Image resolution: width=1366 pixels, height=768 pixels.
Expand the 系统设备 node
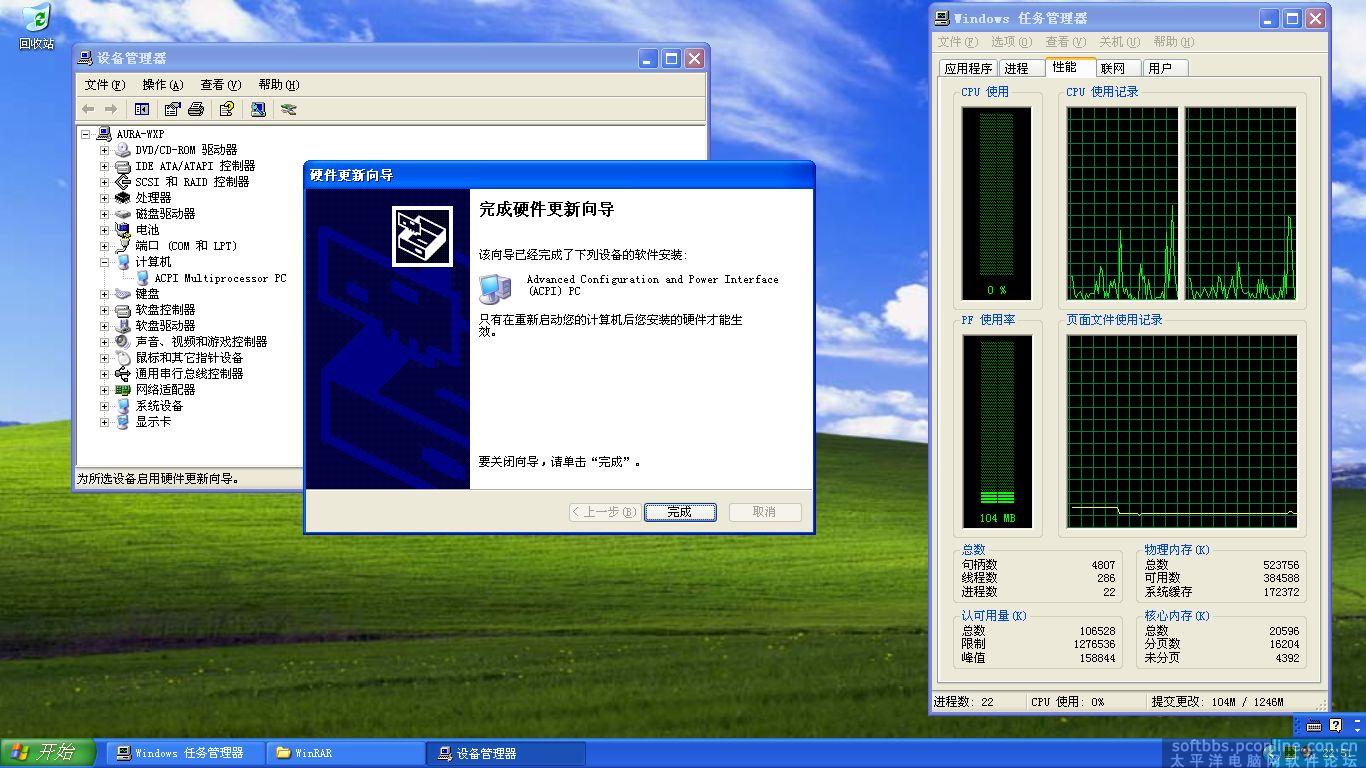pyautogui.click(x=104, y=406)
